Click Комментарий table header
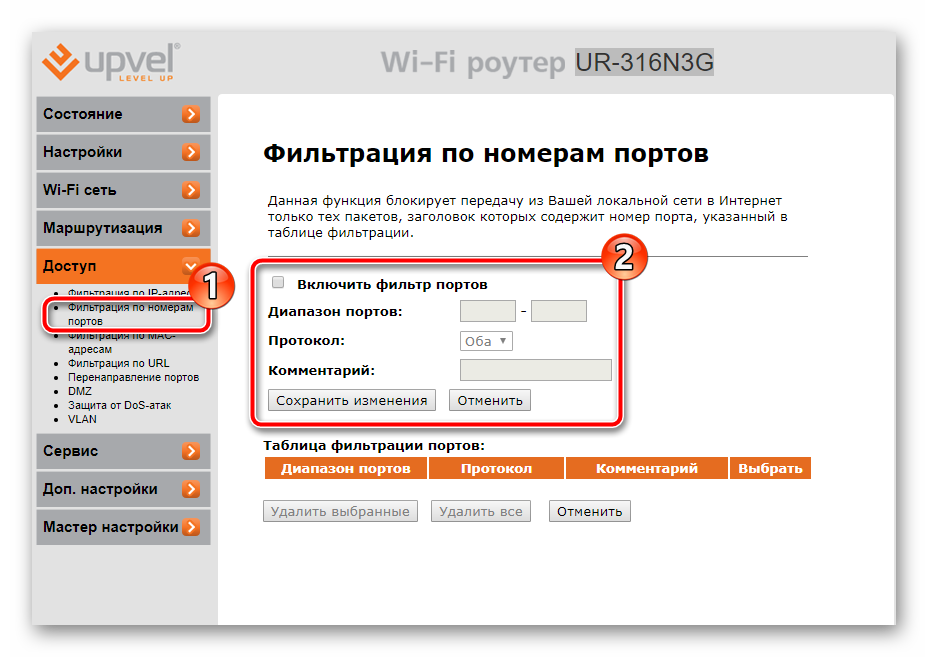Screen dimensions: 928x657 [647, 468]
